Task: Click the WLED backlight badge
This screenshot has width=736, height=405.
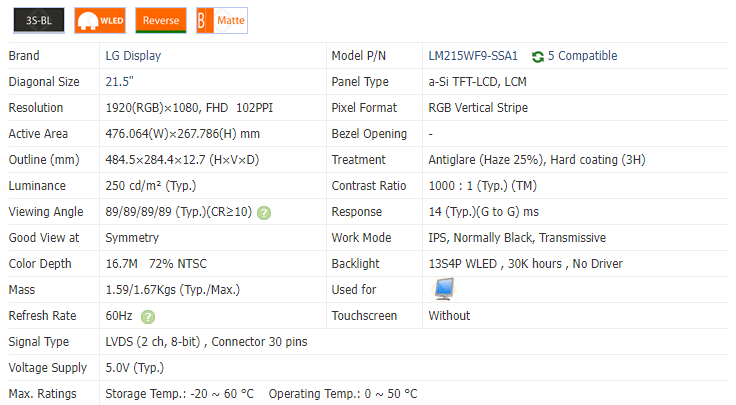Action: (x=100, y=21)
